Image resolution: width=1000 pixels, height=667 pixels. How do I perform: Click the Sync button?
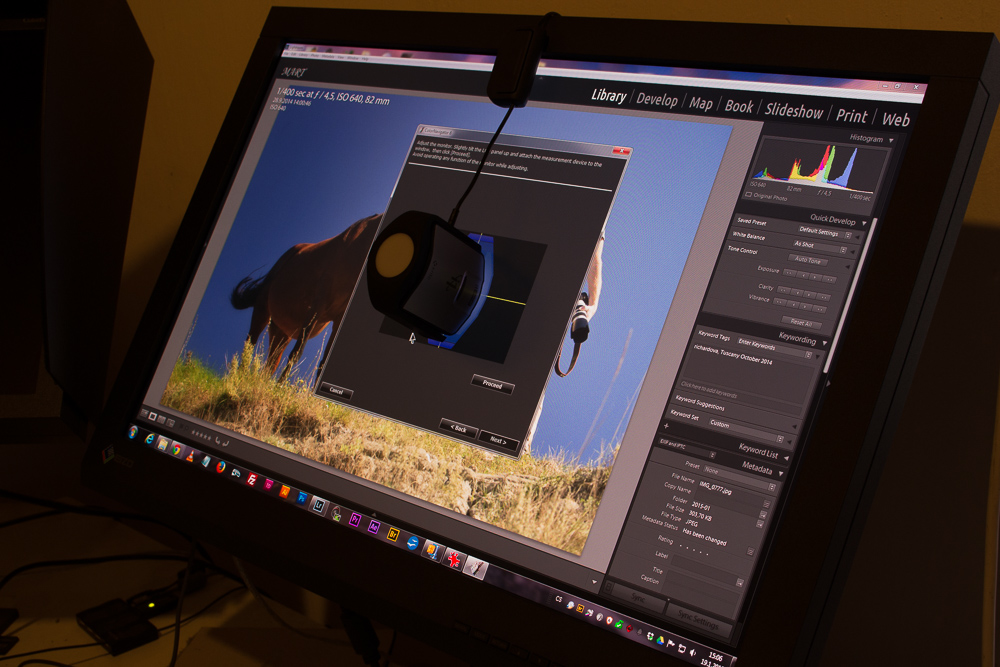click(638, 597)
